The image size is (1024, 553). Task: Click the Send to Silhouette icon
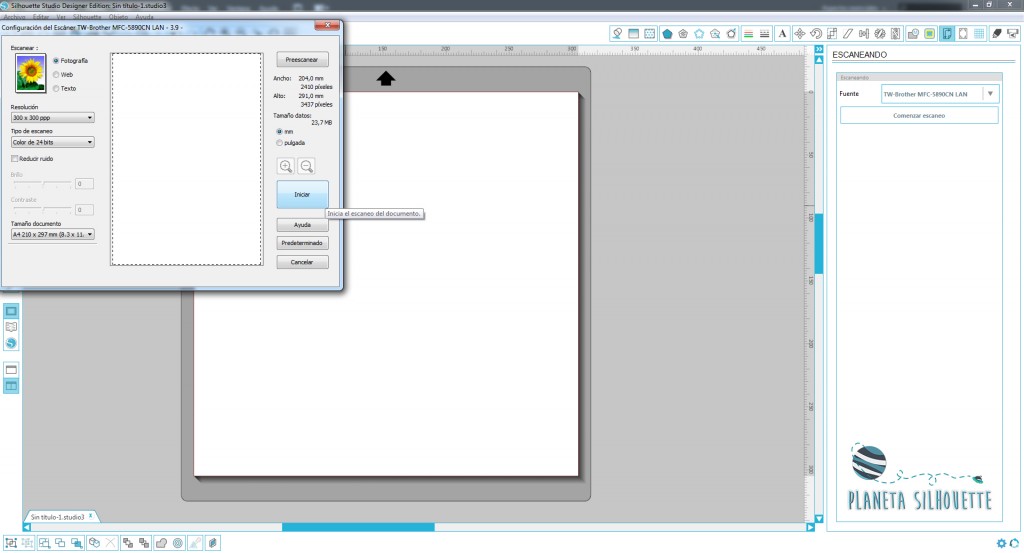1013,34
